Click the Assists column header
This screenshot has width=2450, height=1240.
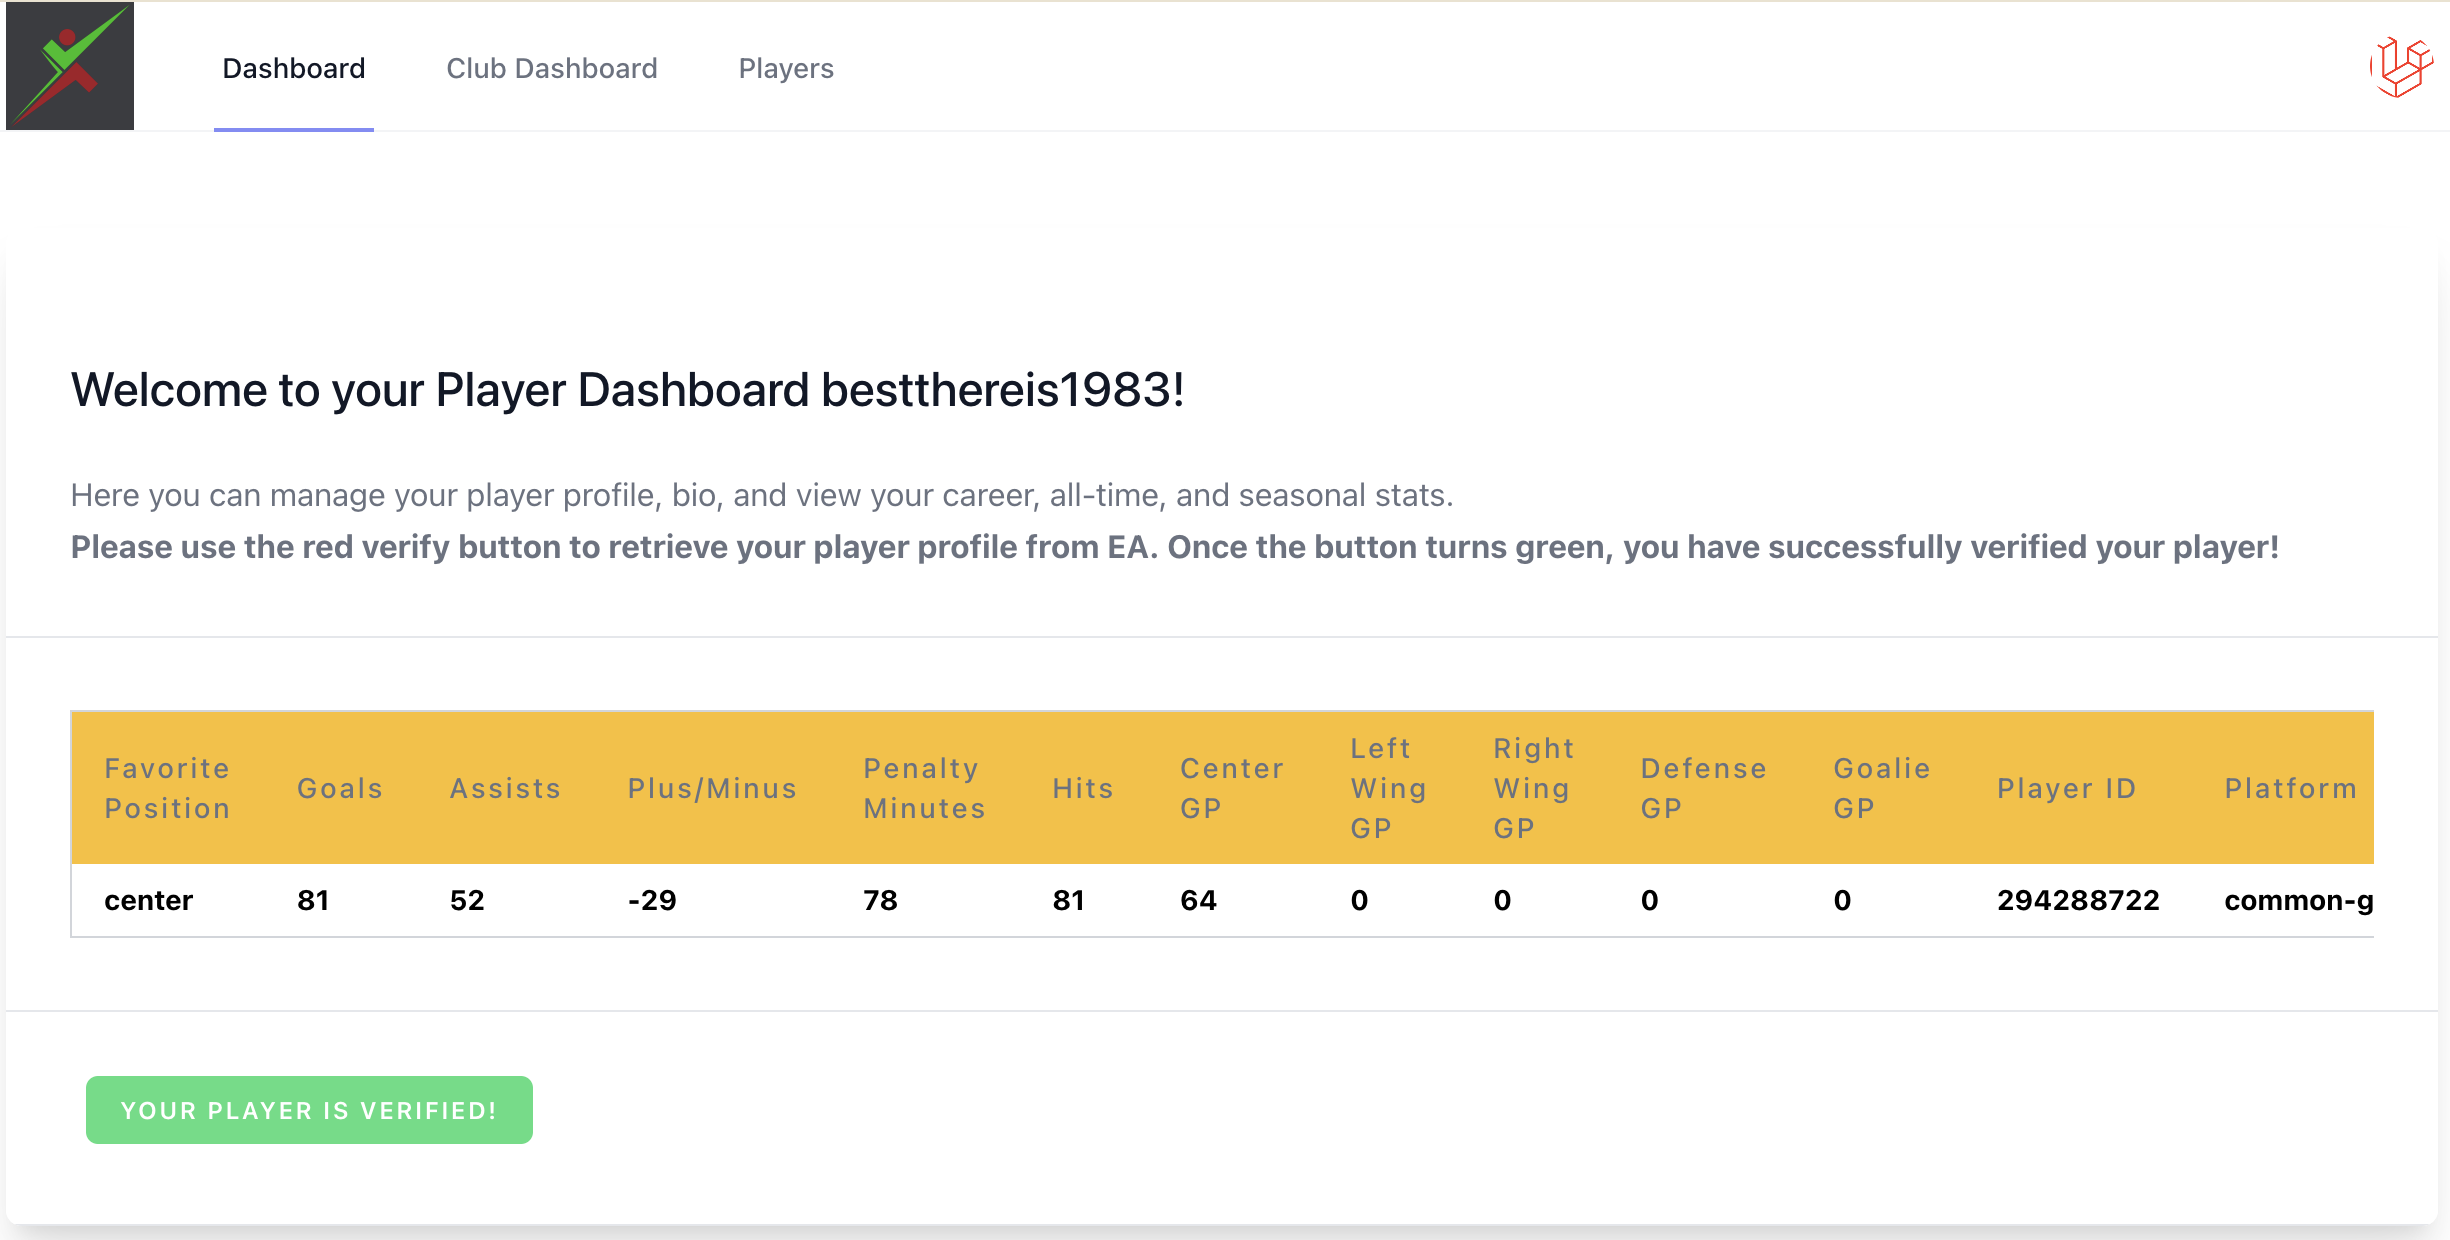[505, 788]
